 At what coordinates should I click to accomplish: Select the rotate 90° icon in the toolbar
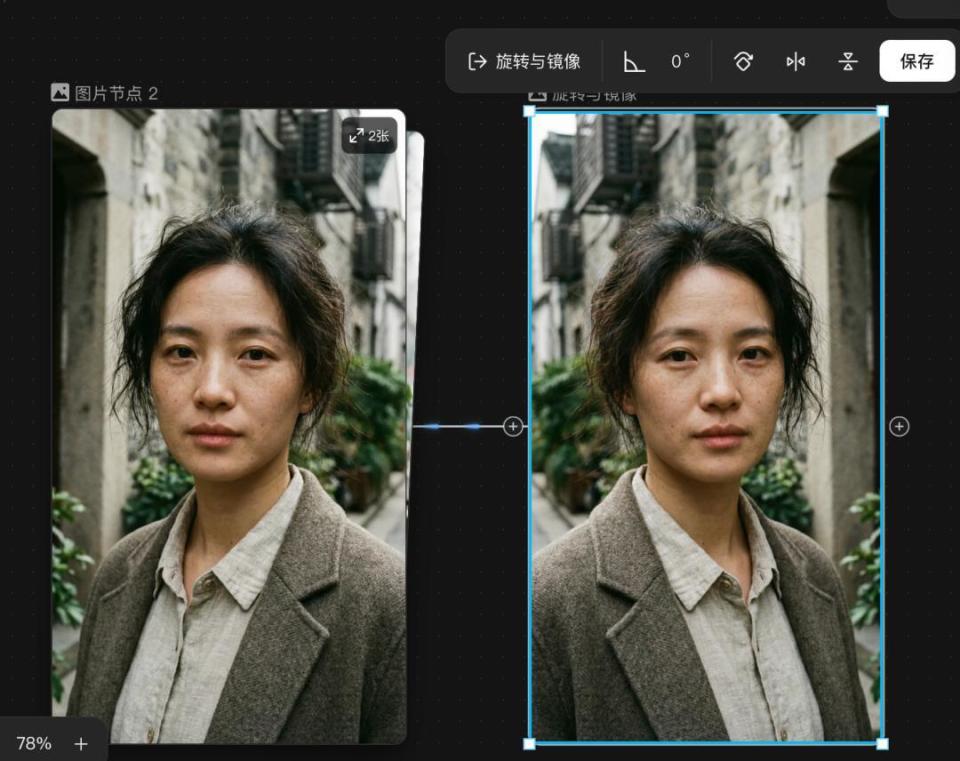[743, 61]
